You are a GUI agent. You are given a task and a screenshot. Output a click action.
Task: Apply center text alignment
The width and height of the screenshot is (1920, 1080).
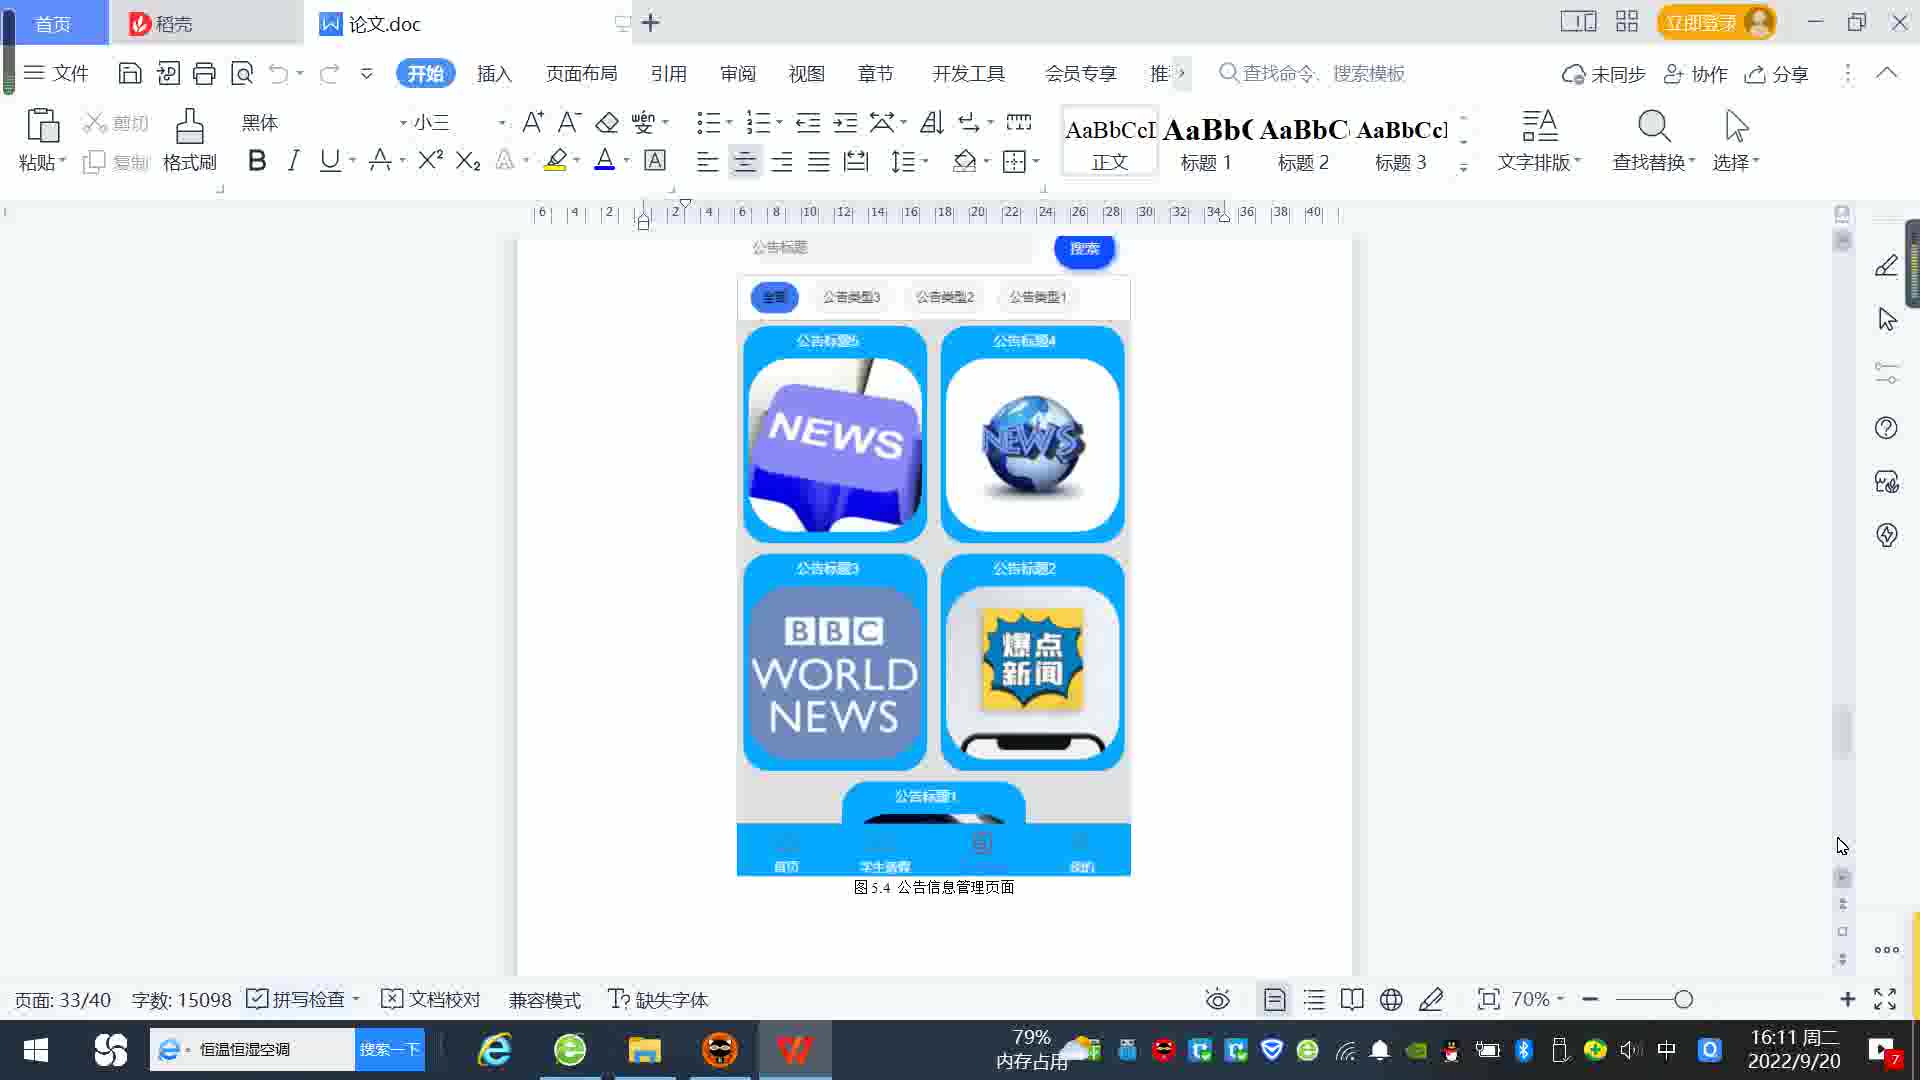pos(744,162)
